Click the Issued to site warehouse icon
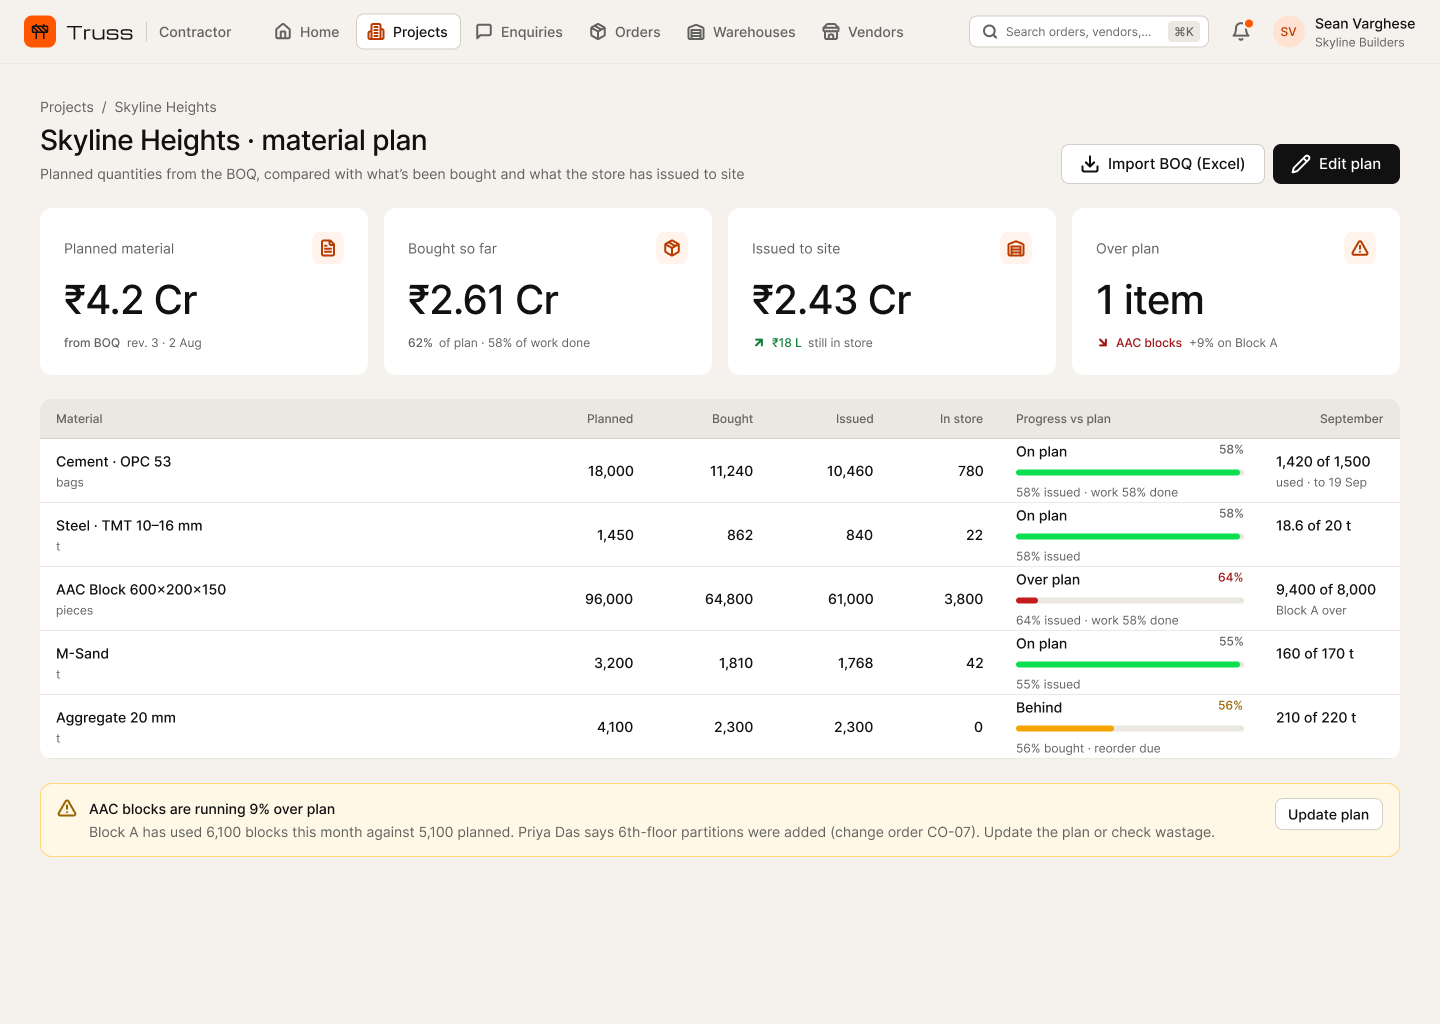Screen dimensions: 1440x1024 (1016, 248)
